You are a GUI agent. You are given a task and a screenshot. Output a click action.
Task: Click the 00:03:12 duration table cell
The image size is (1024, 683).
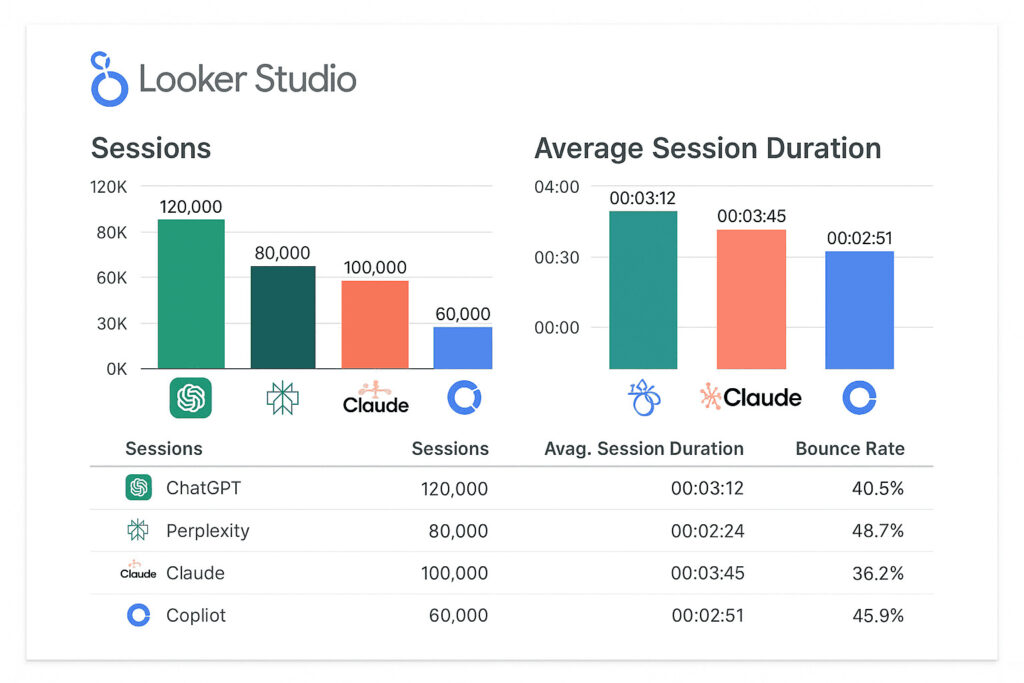point(707,488)
